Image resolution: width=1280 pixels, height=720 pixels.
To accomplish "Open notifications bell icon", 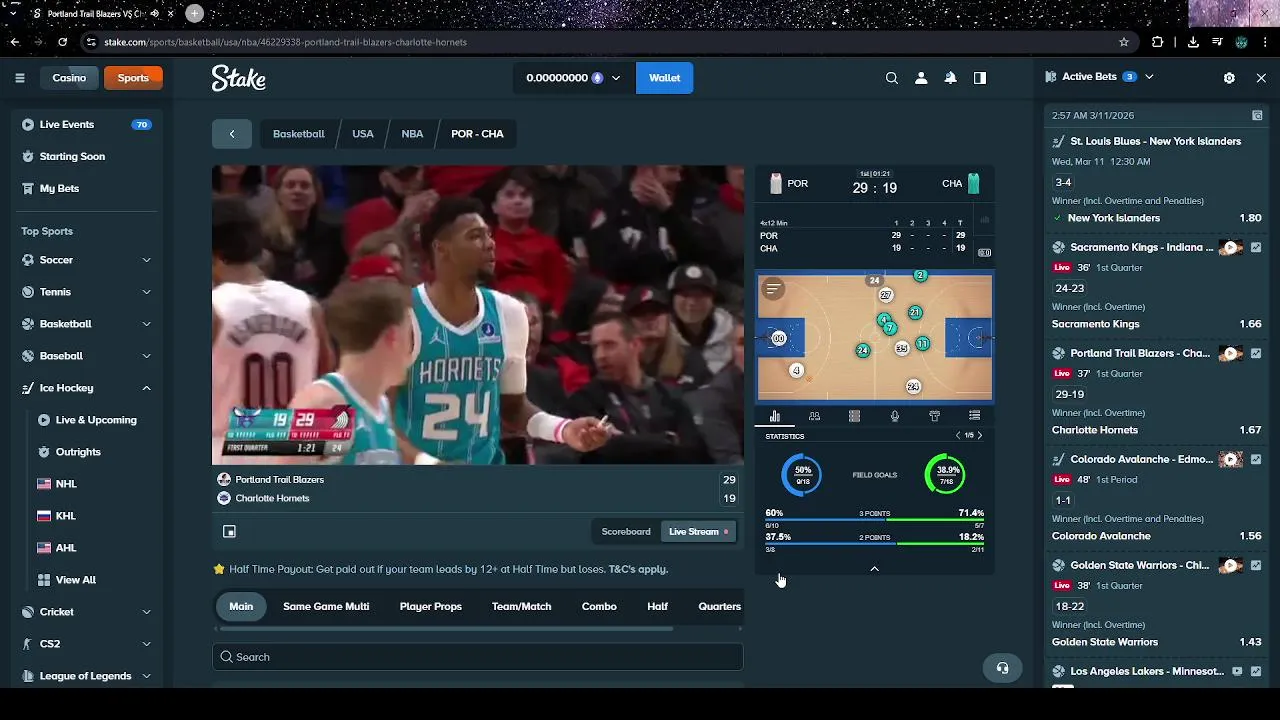I will click(950, 78).
